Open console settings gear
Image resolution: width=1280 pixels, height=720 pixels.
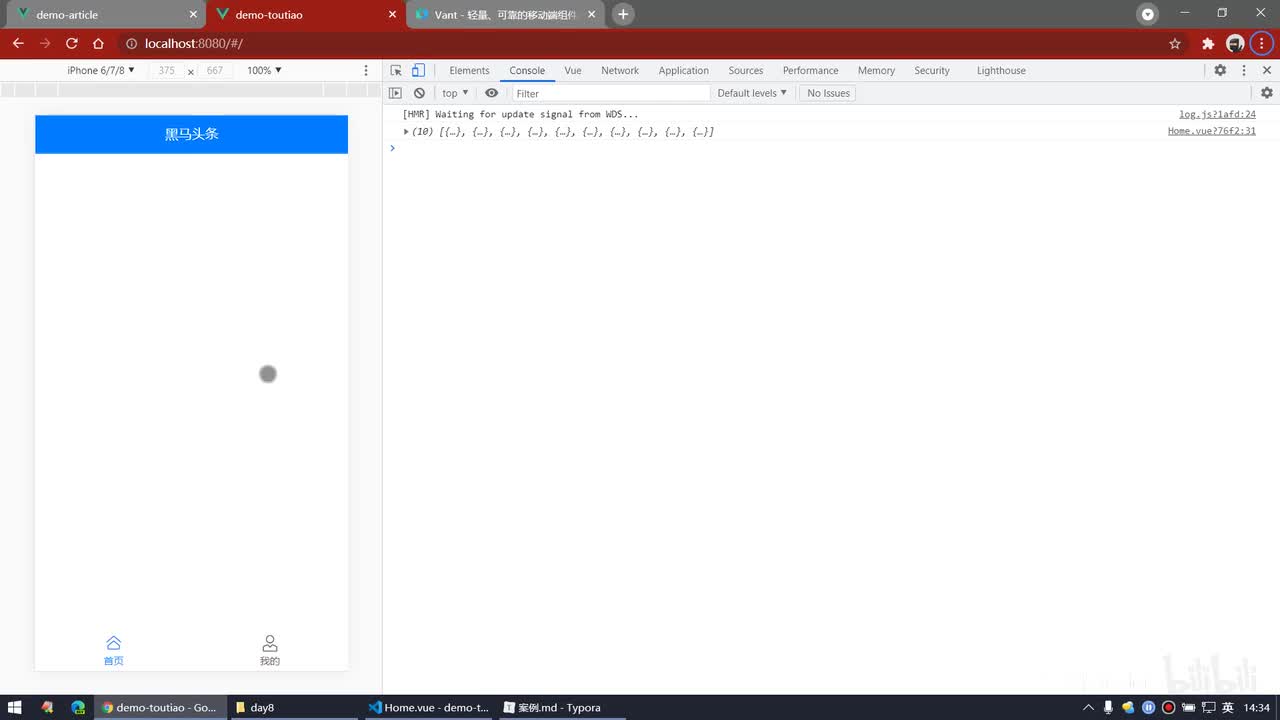[1267, 93]
